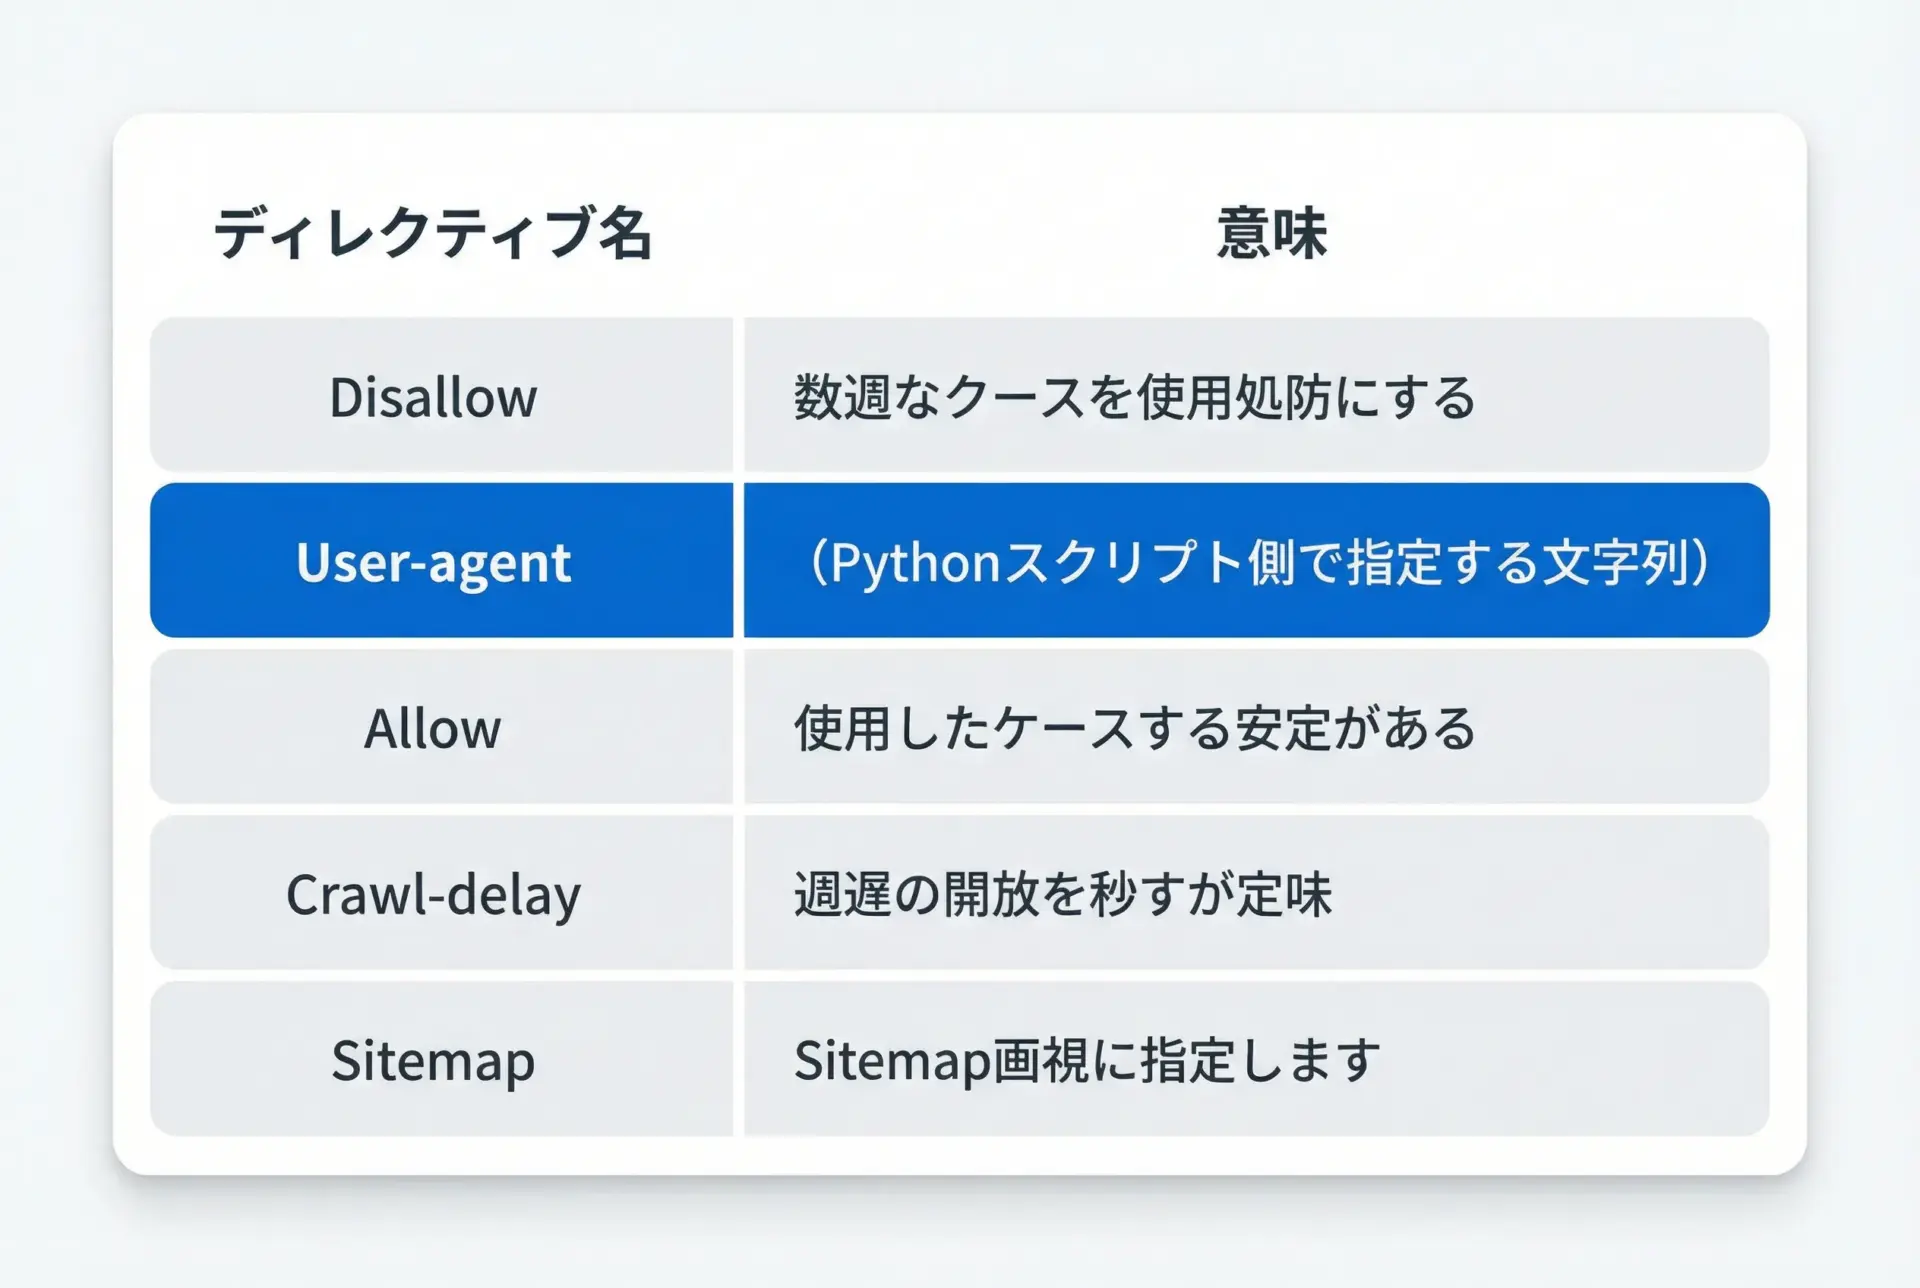Click the ディレクティブ名 column header
Viewport: 1920px width, 1288px height.
click(433, 234)
